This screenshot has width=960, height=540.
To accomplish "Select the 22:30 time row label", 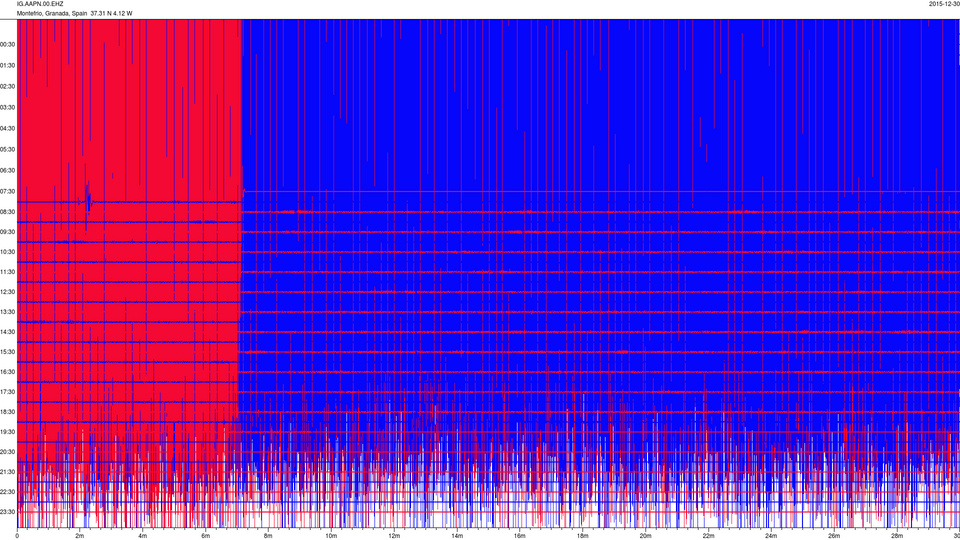I will (x=7, y=492).
